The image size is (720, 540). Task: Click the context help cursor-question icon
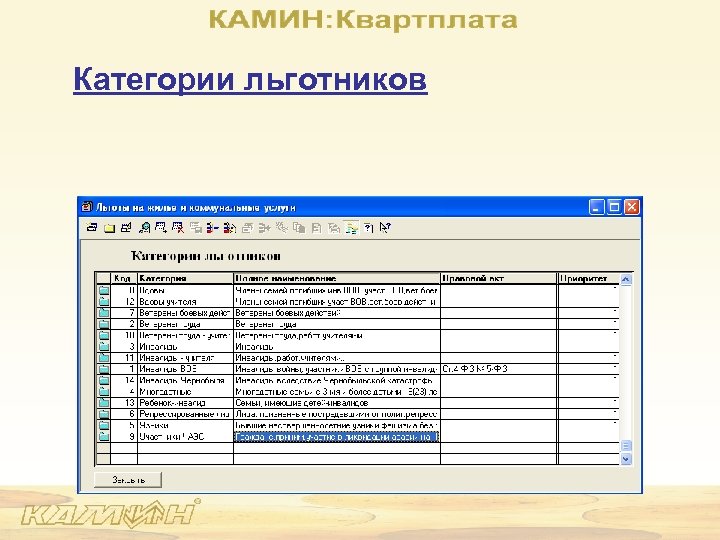pyautogui.click(x=385, y=228)
